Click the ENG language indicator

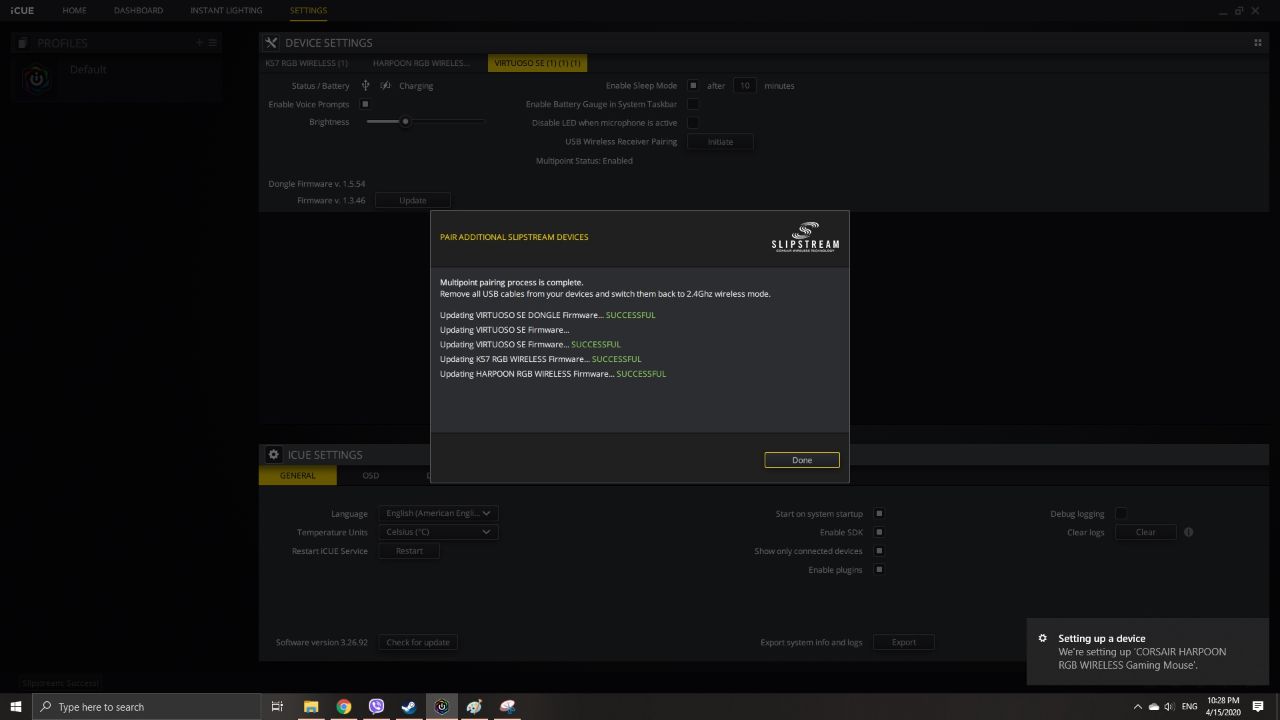(1190, 707)
